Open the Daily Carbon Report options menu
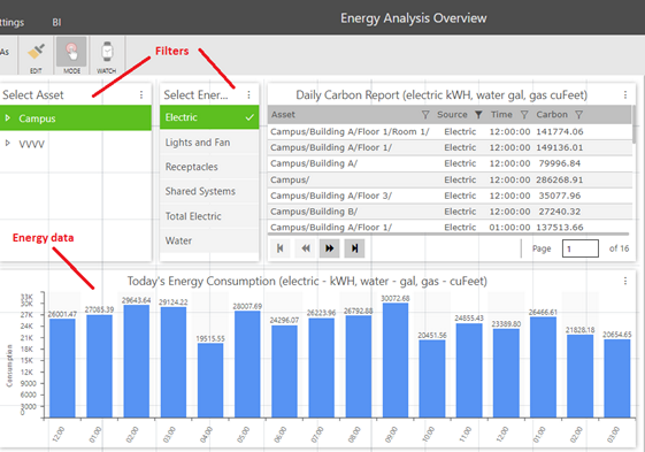Screen dimensions: 645x452 click(625, 95)
